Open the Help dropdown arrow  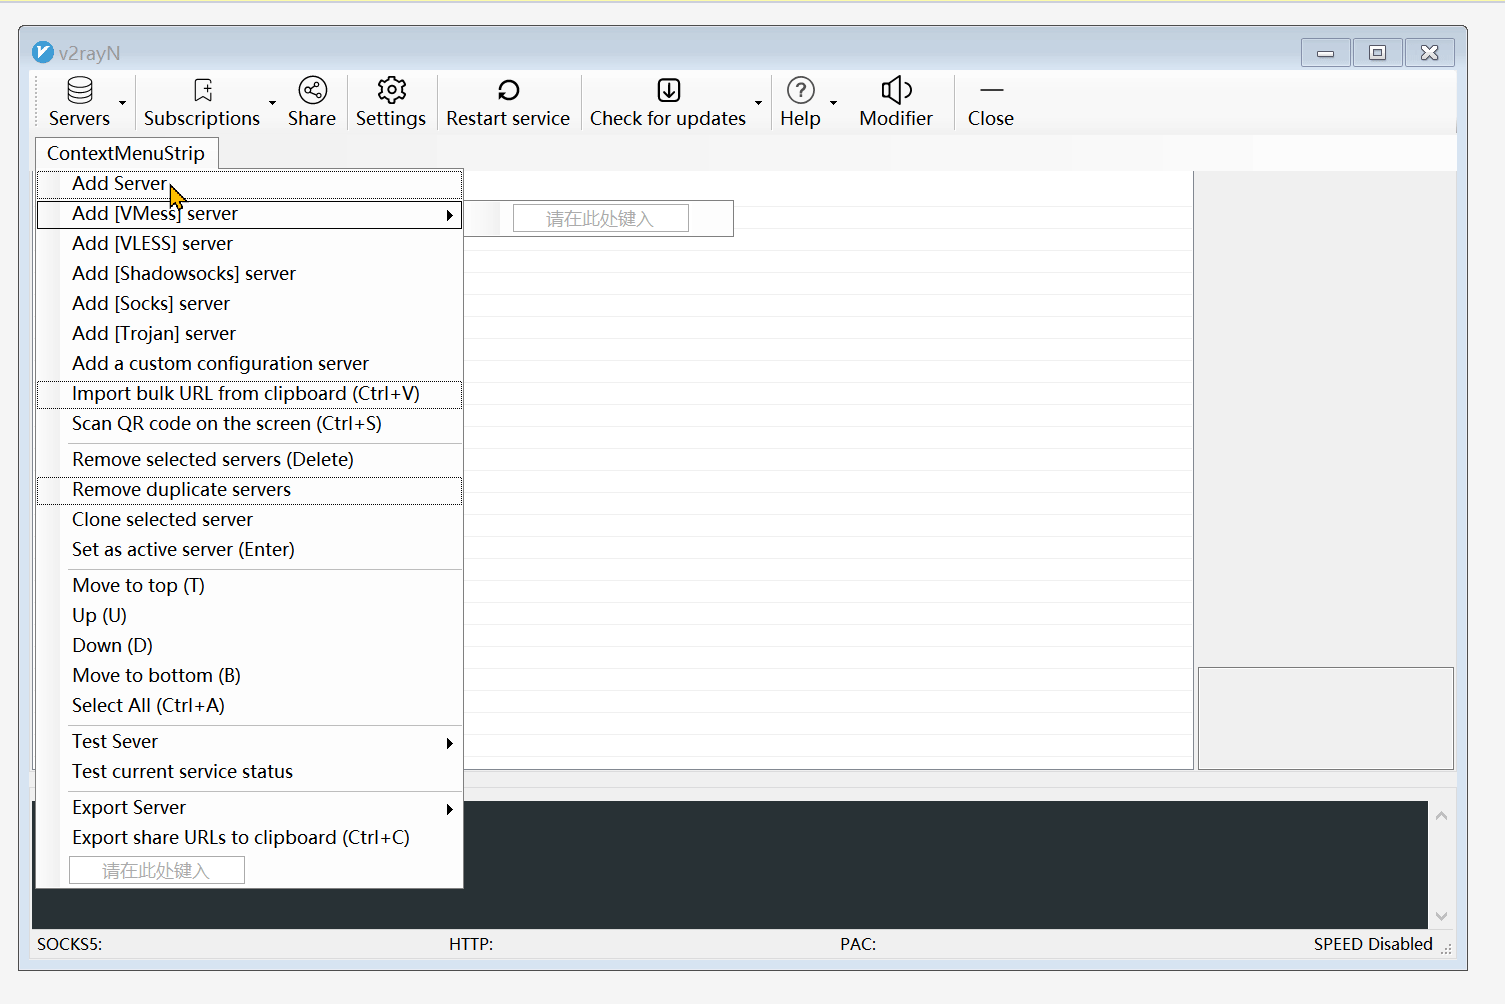[x=833, y=103]
